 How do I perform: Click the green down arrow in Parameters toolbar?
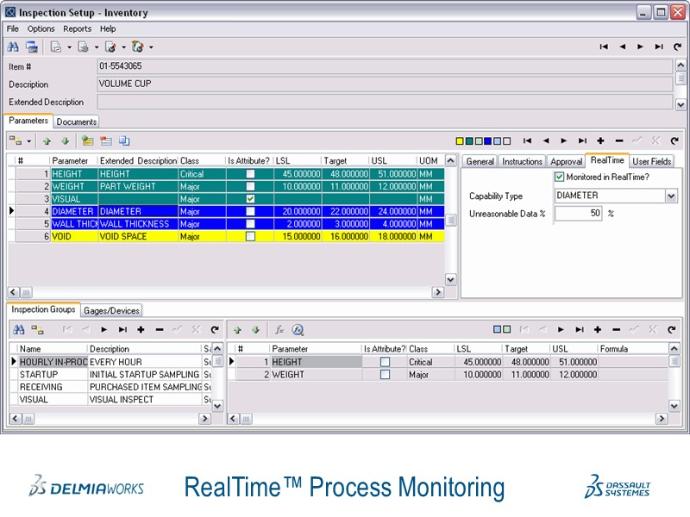coord(65,141)
